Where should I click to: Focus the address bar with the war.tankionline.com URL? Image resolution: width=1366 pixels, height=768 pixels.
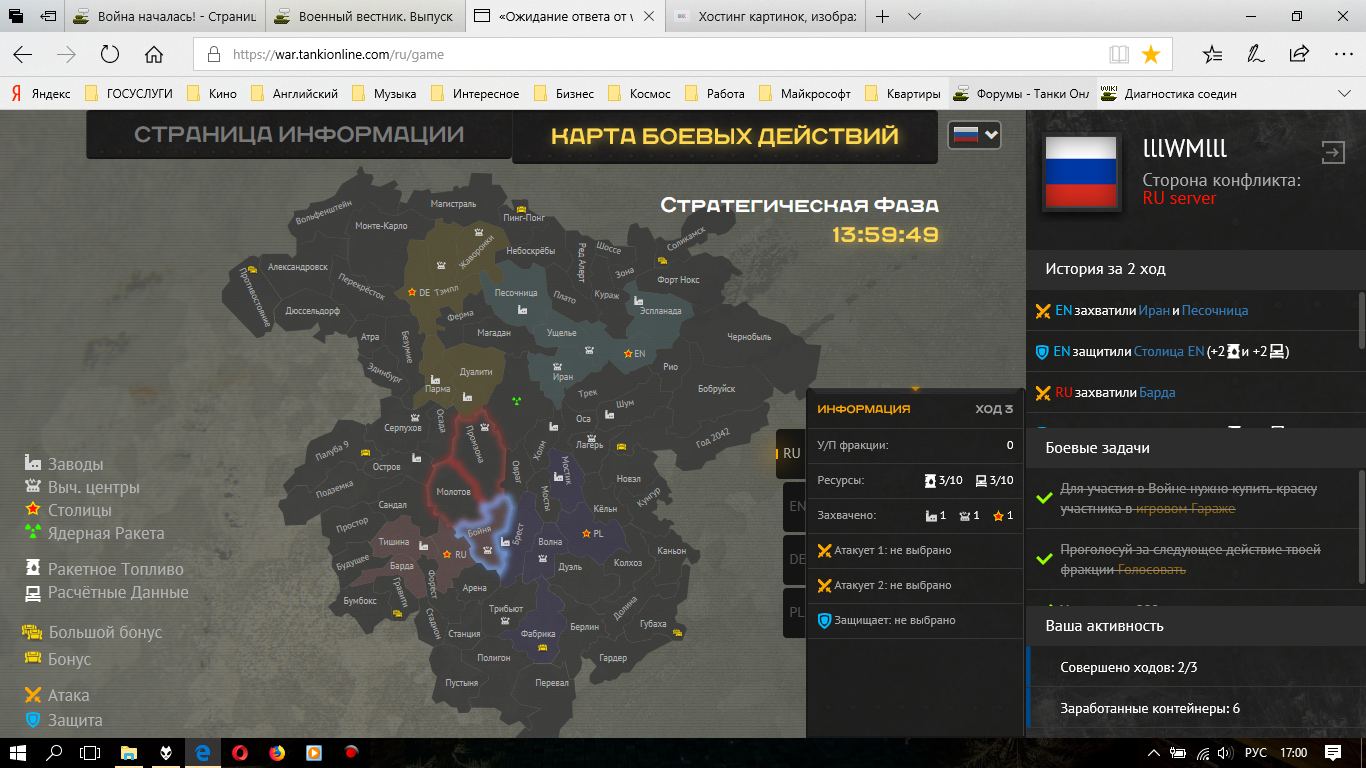pos(650,54)
